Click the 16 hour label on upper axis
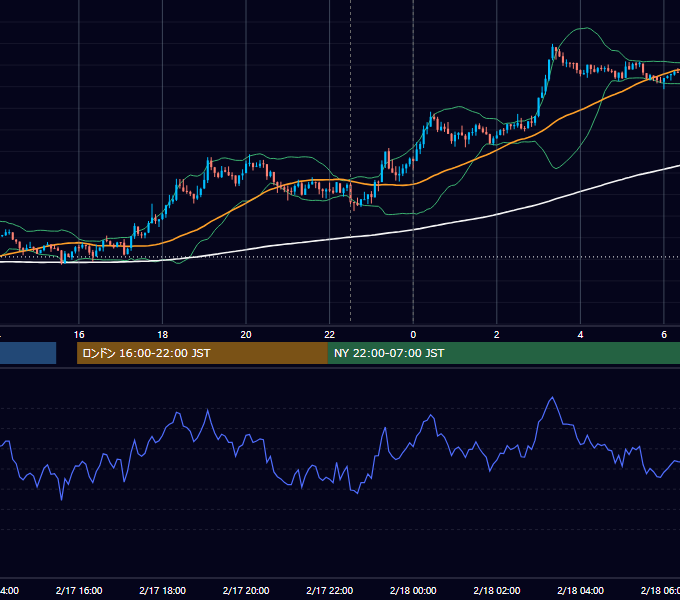680x600 pixels. click(x=79, y=335)
